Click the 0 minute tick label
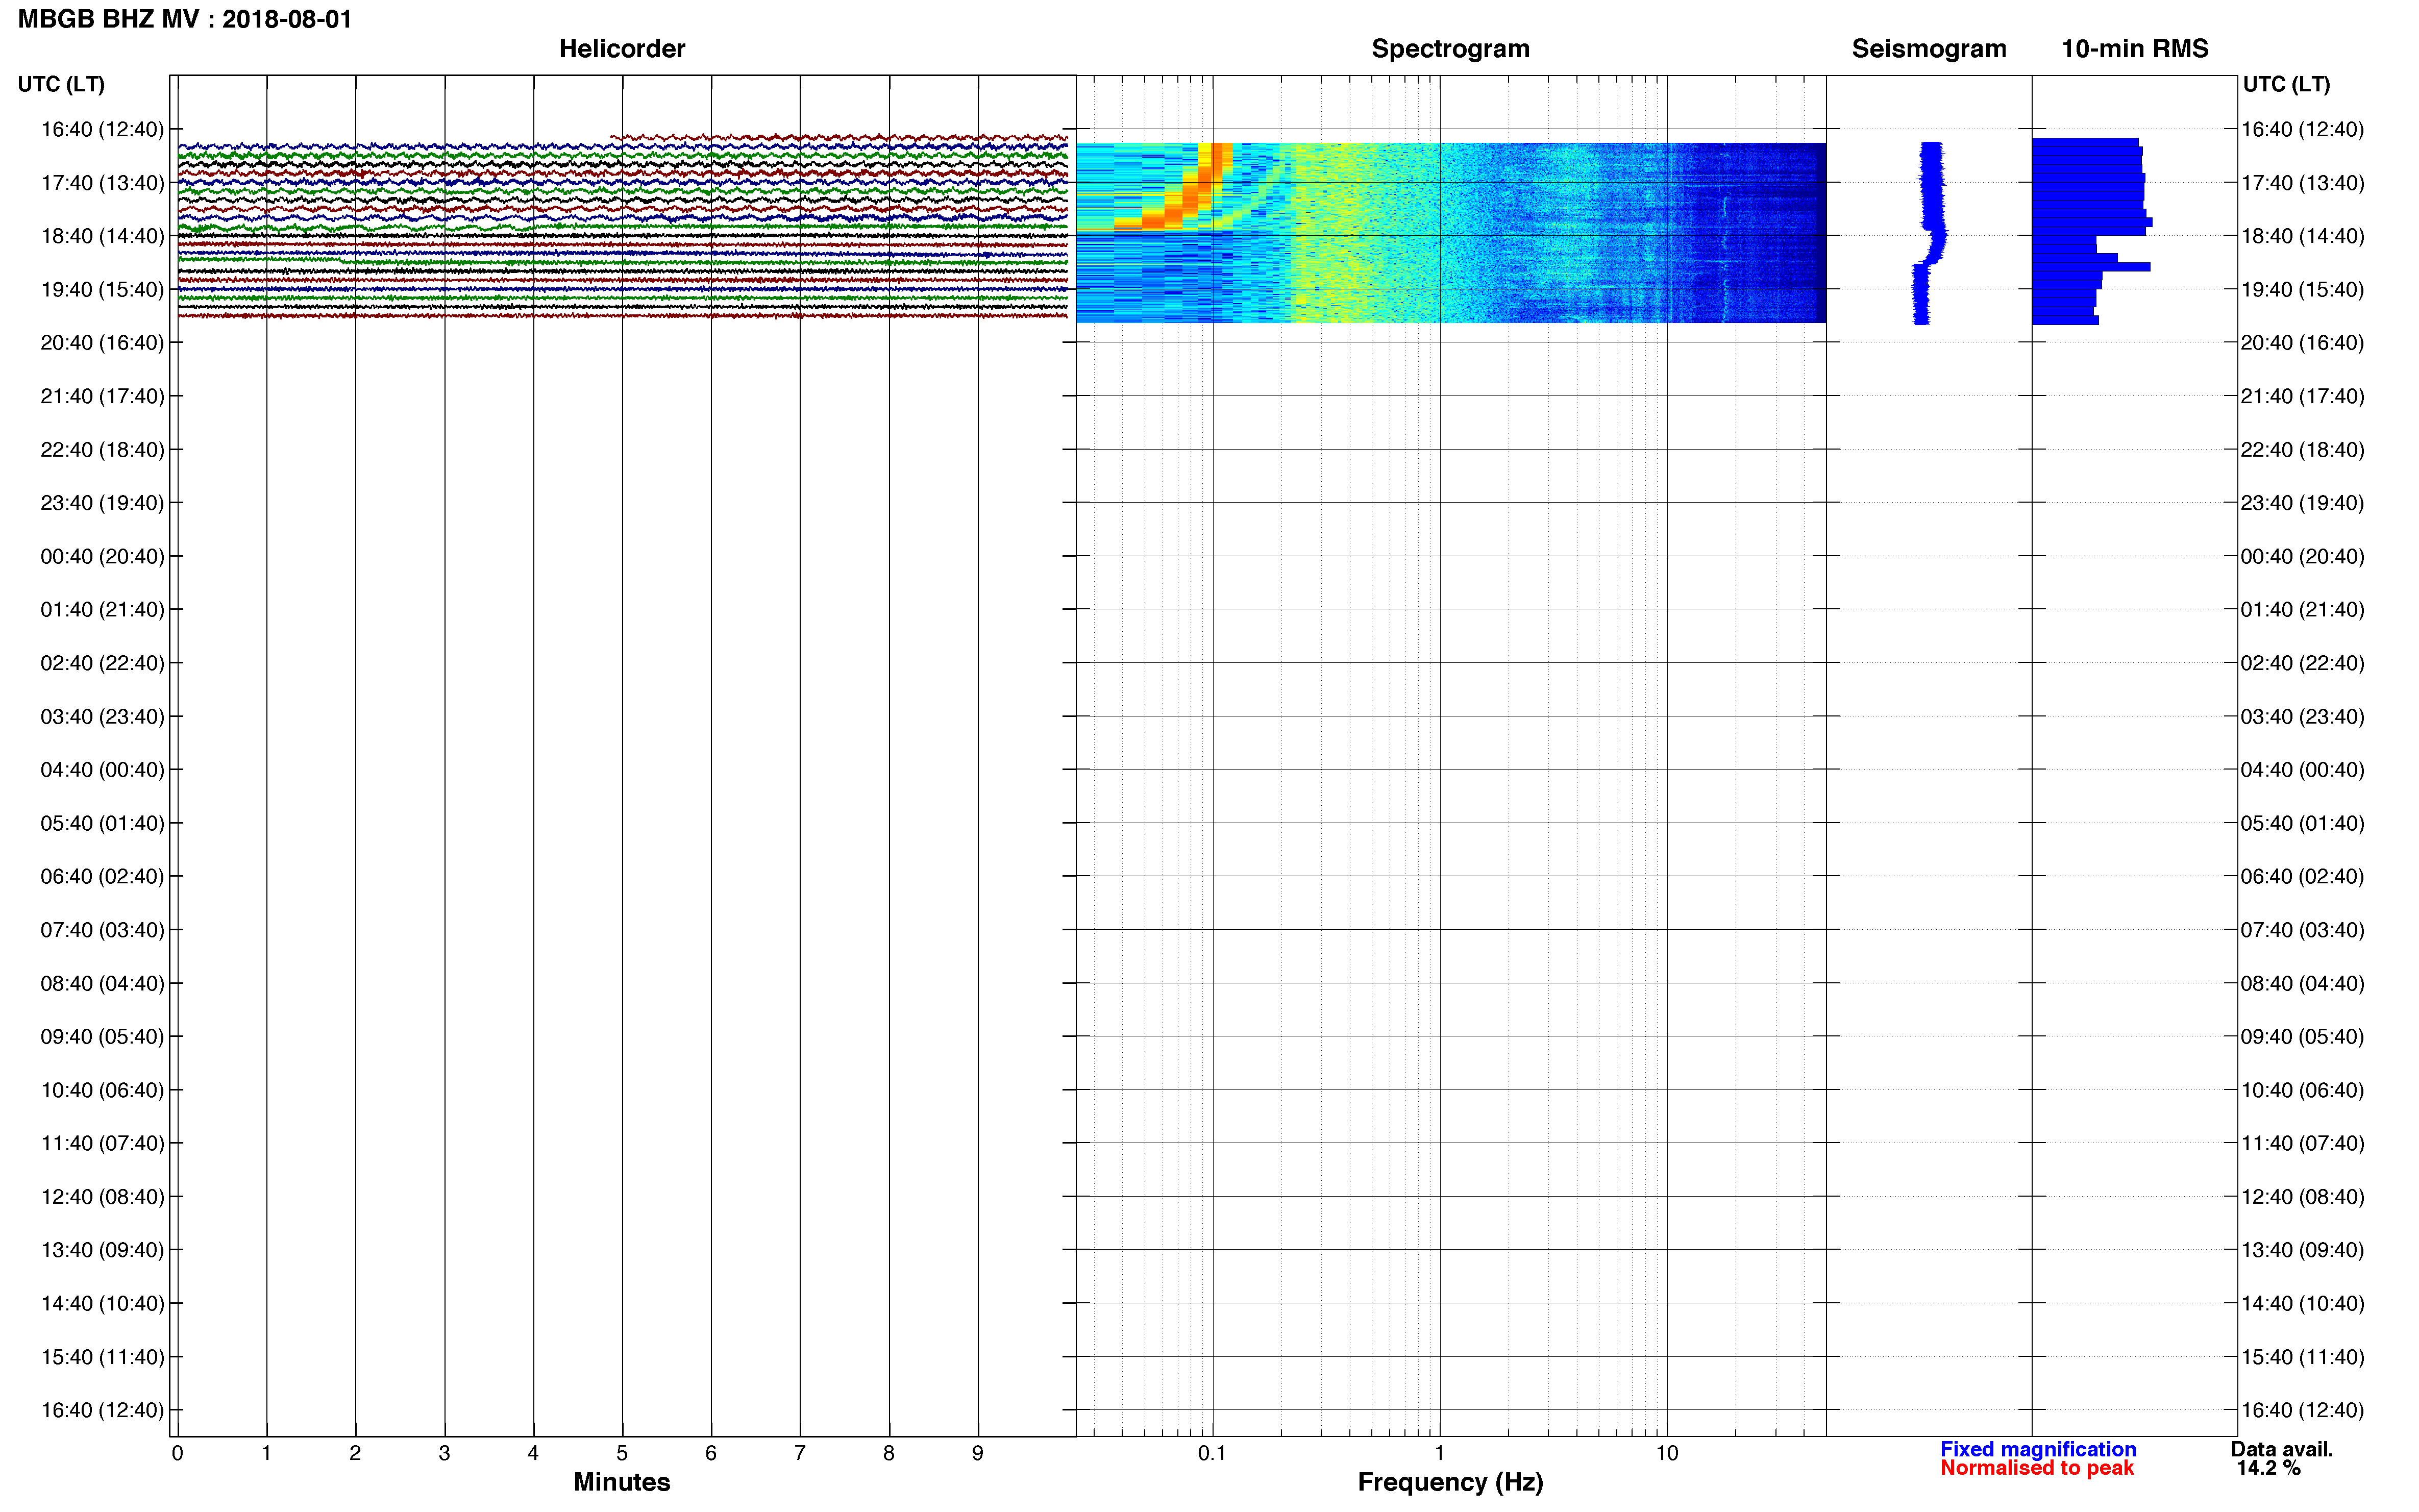 tap(177, 1453)
